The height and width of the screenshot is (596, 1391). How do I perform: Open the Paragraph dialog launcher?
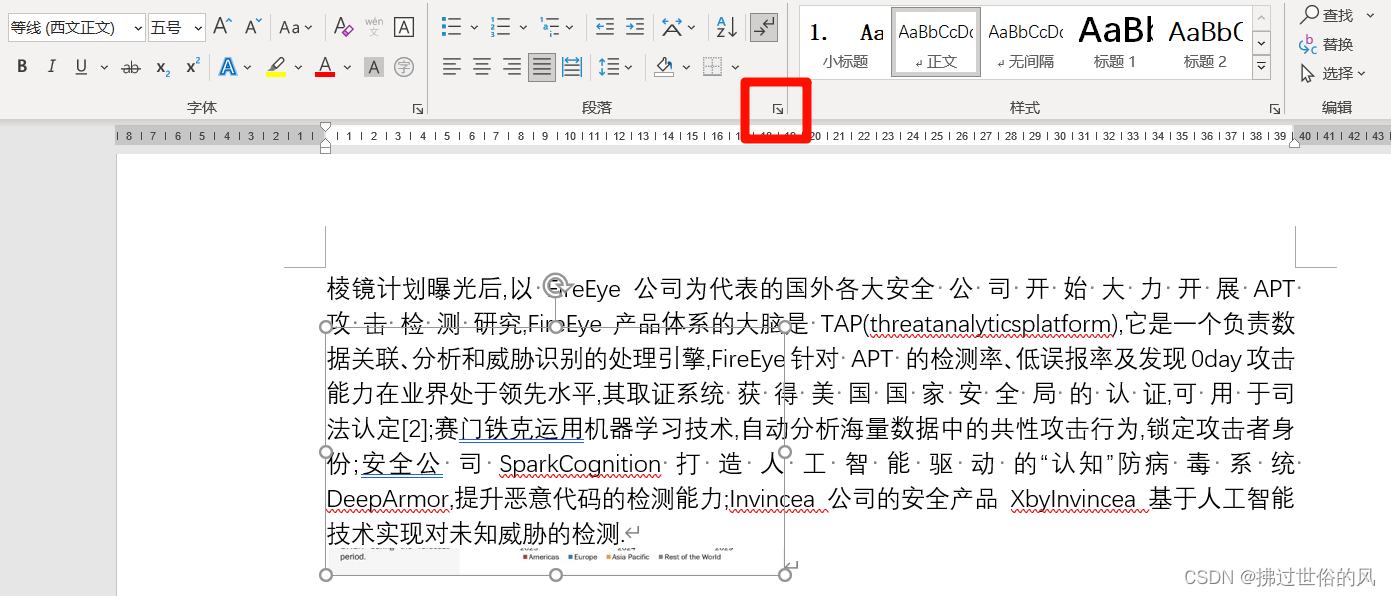point(776,108)
